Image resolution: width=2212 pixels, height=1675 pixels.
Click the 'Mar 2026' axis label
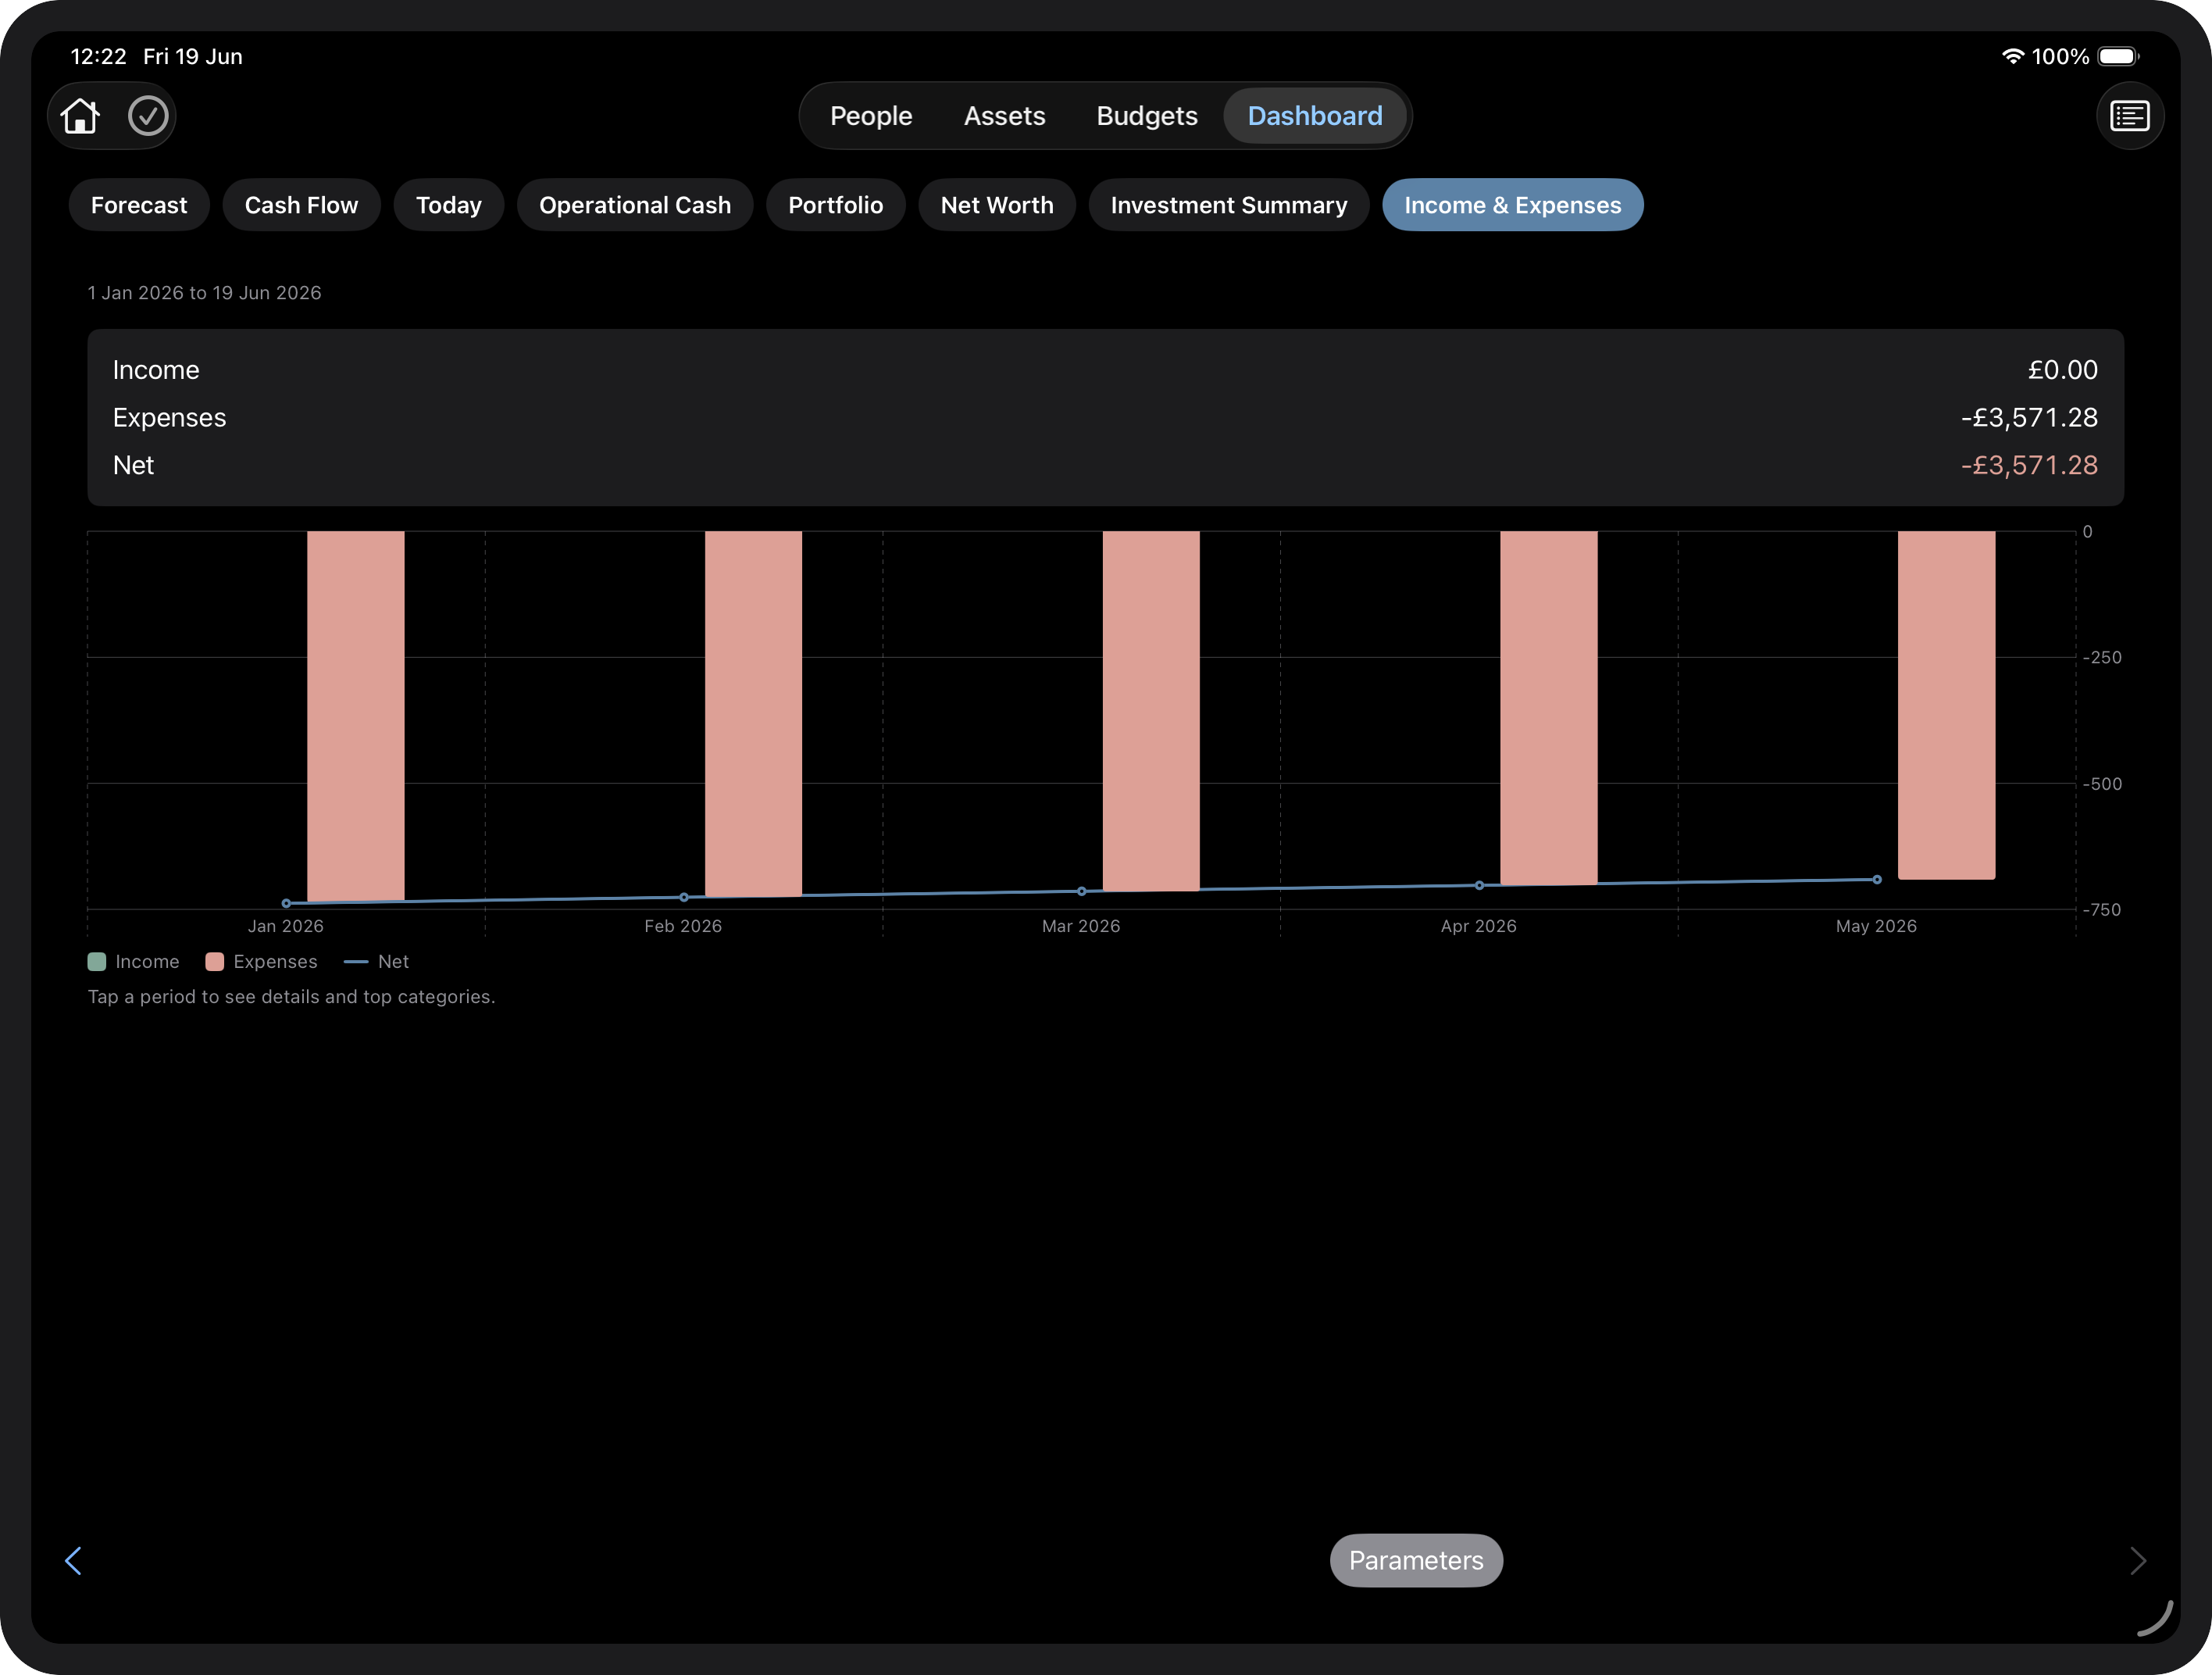[1081, 926]
